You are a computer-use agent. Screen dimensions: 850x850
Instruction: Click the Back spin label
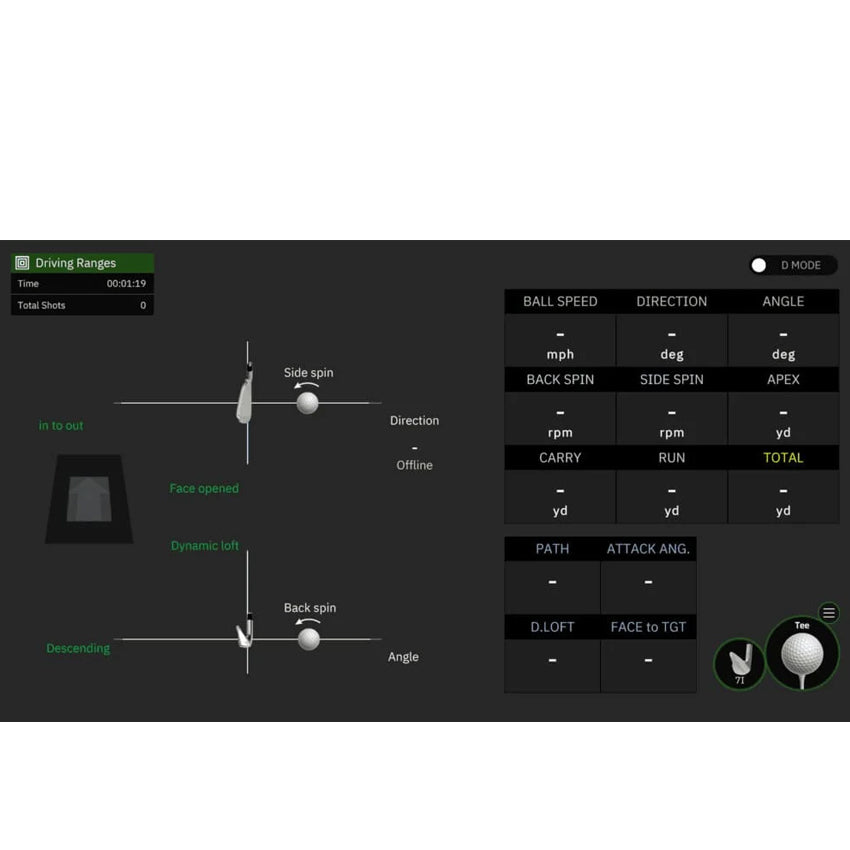[310, 608]
